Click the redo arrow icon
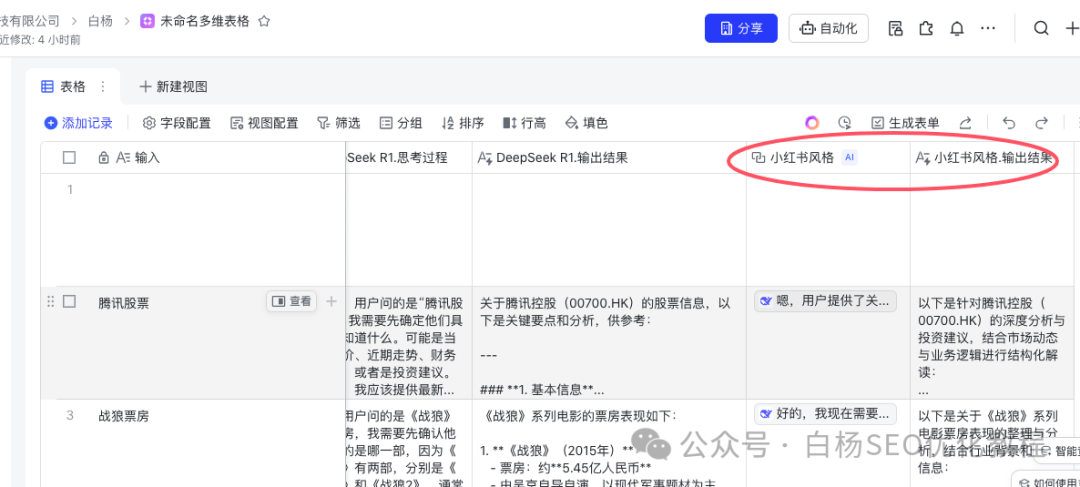The image size is (1080, 487). [x=1041, y=123]
